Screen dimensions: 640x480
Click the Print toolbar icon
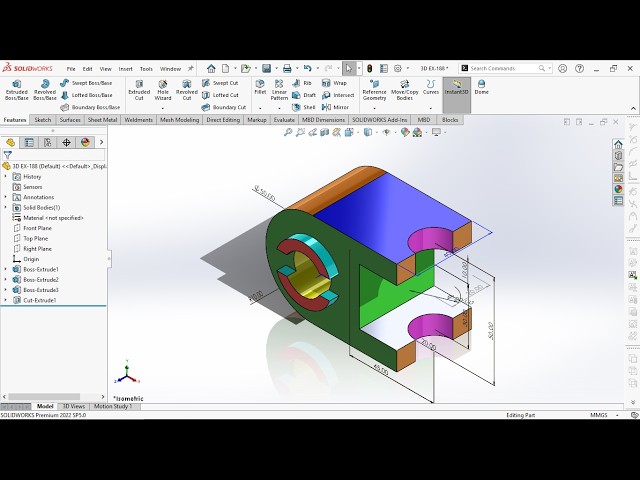point(287,69)
